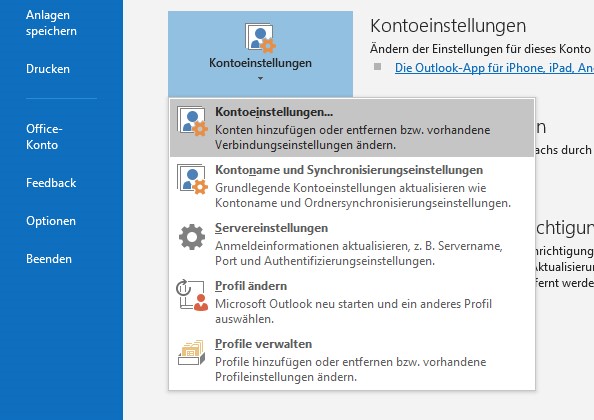Click the account gear icon beside Kontoeinstellungen... entry

(x=192, y=121)
